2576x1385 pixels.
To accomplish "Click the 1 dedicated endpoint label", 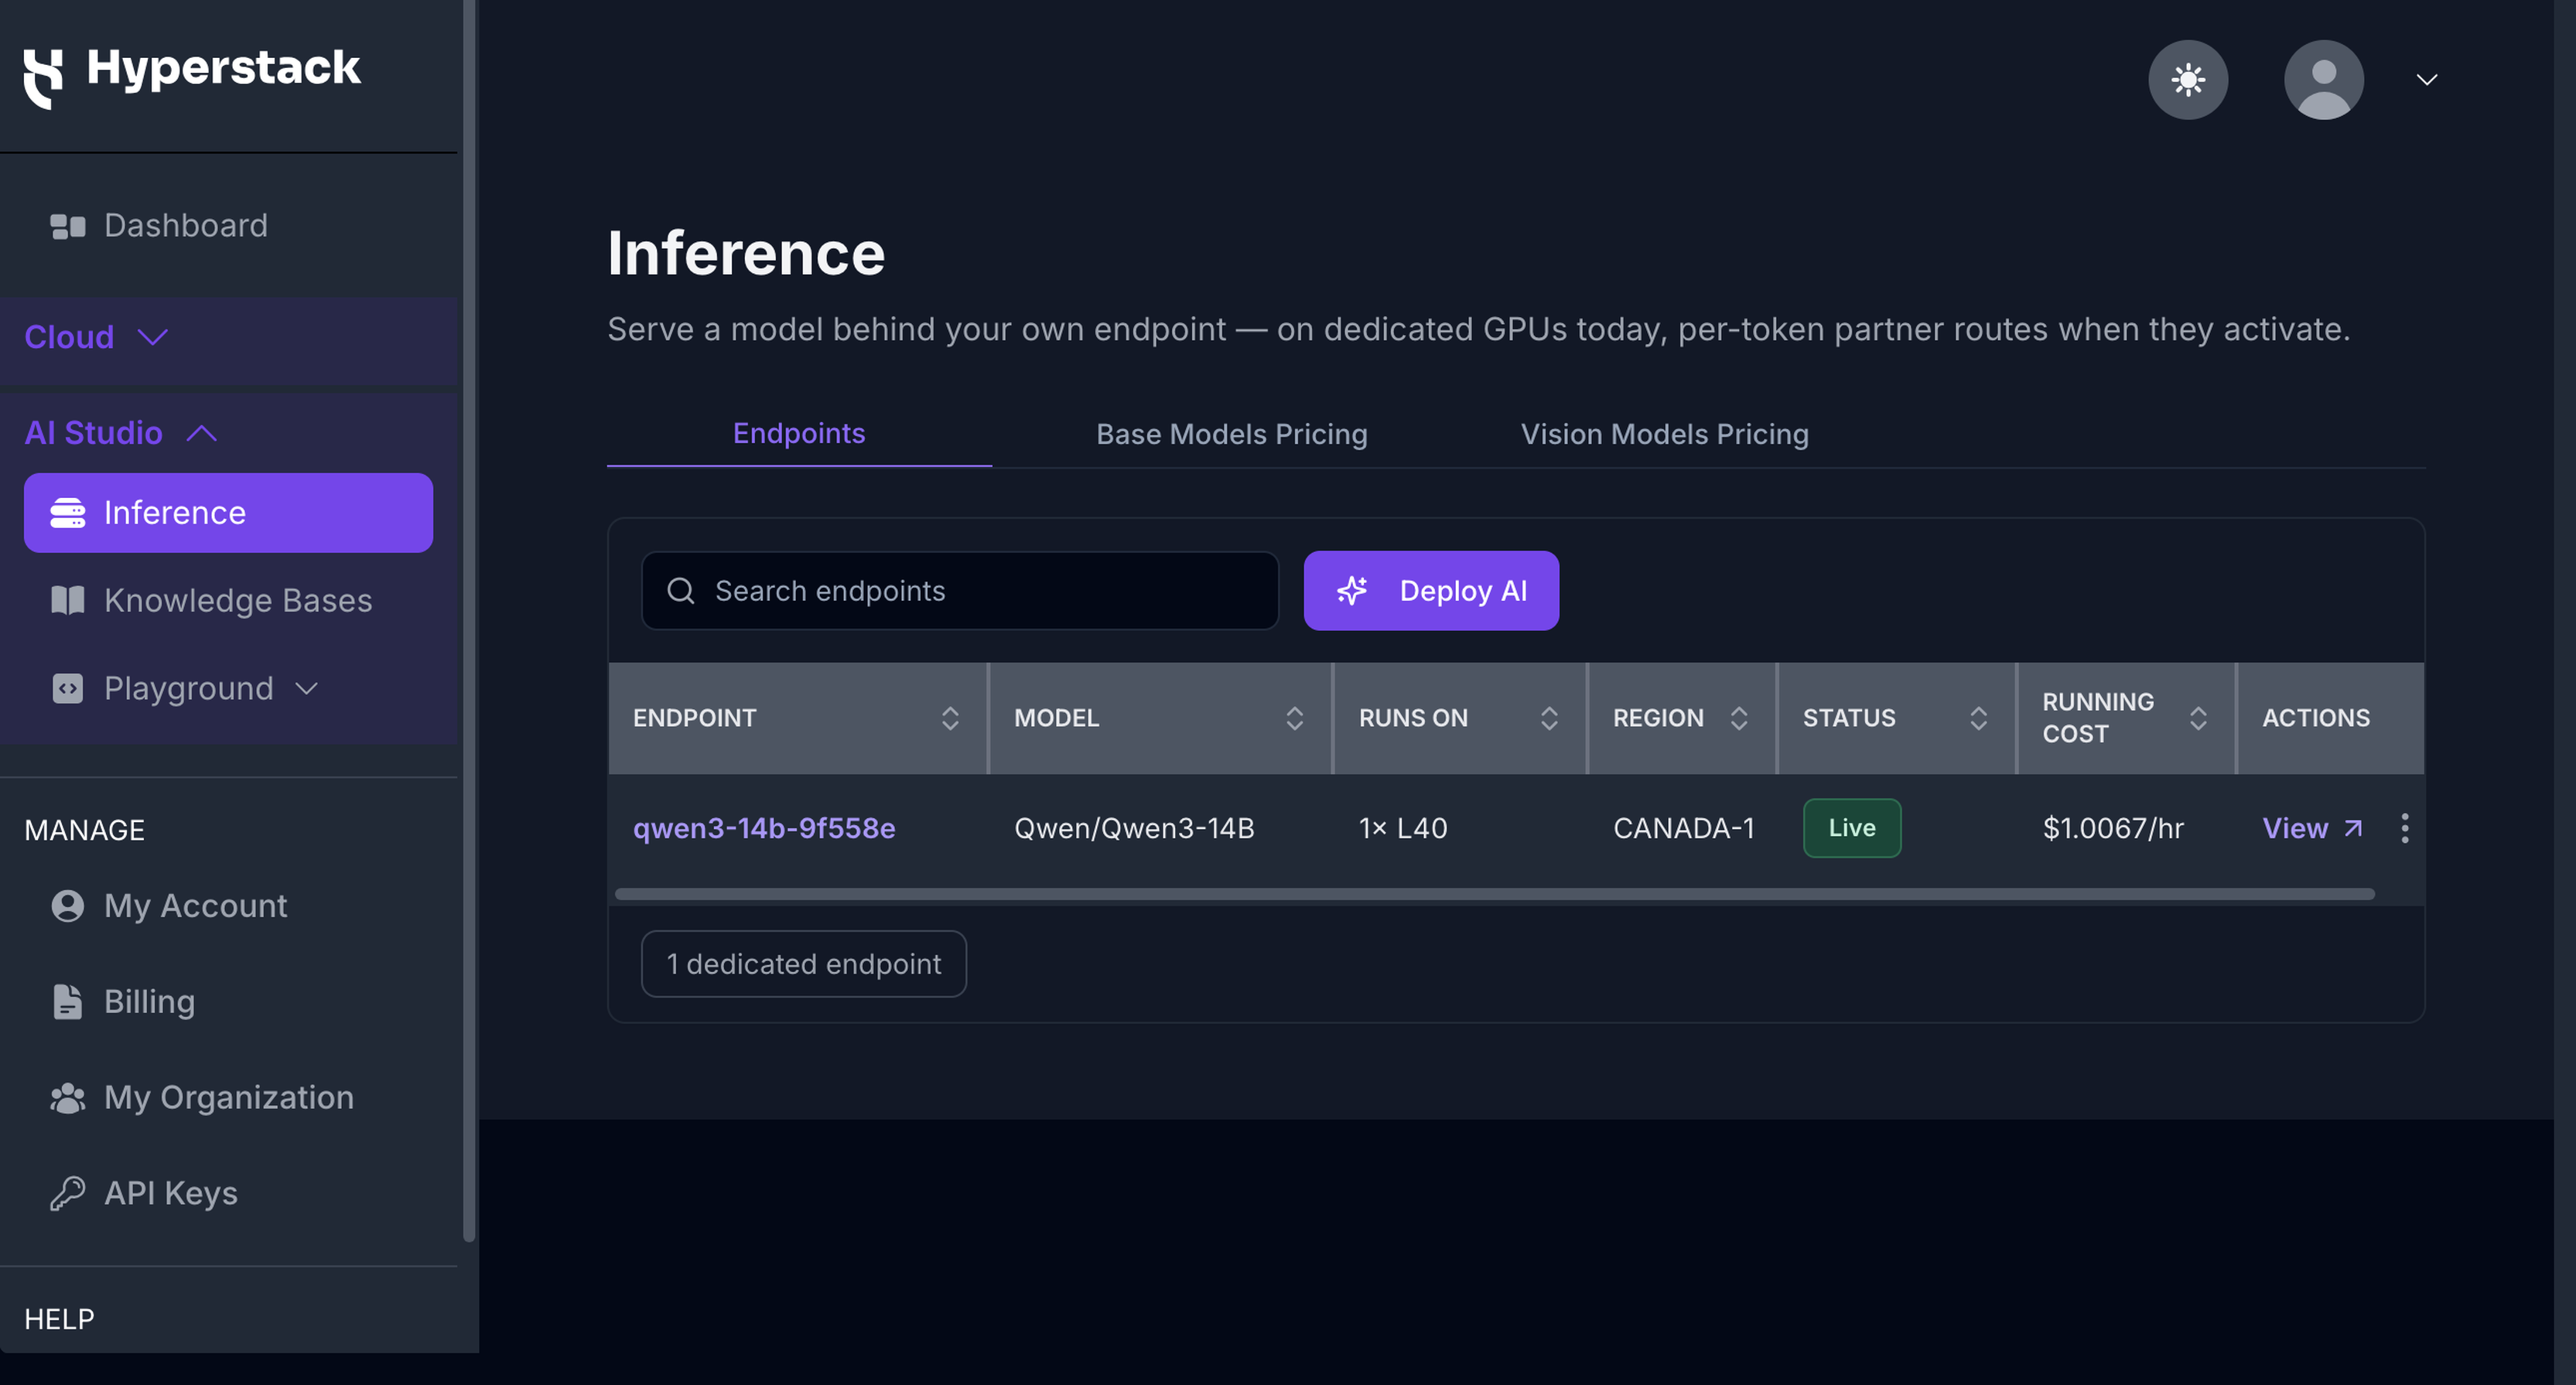I will click(x=804, y=965).
